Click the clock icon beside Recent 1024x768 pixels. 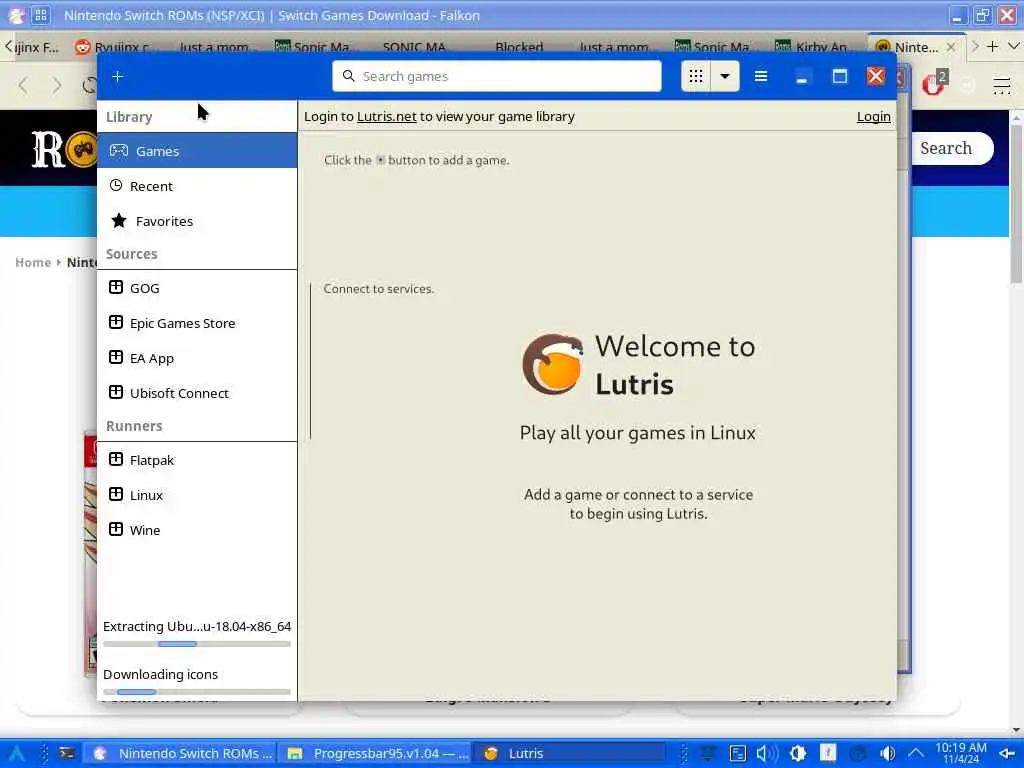(x=116, y=185)
